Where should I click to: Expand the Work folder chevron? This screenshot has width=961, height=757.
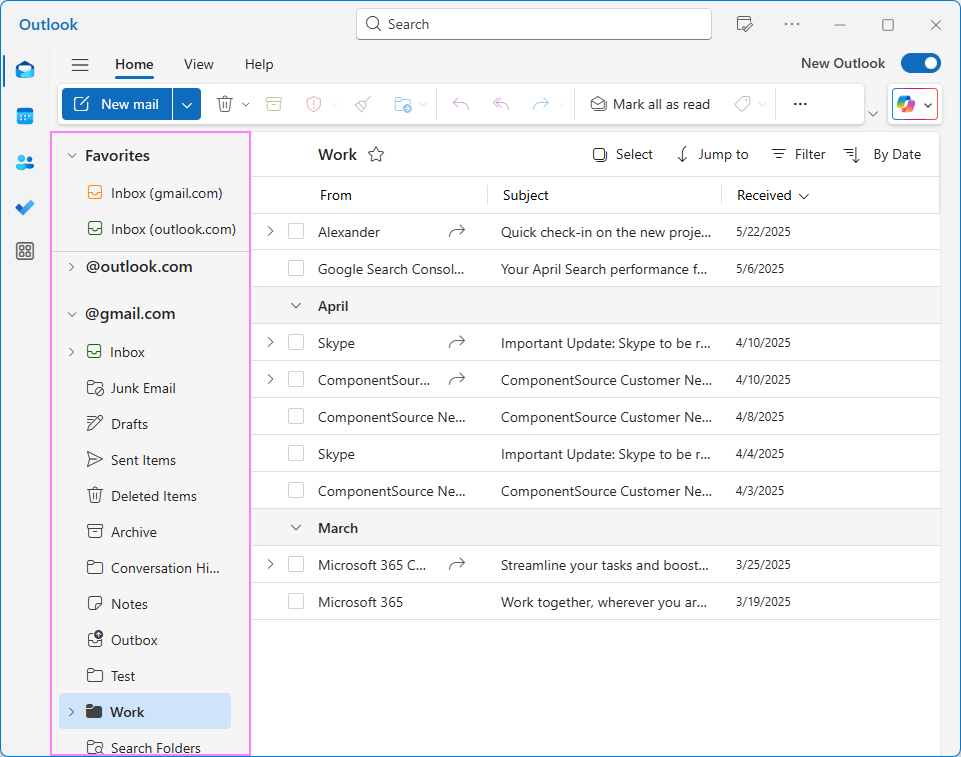pyautogui.click(x=72, y=712)
